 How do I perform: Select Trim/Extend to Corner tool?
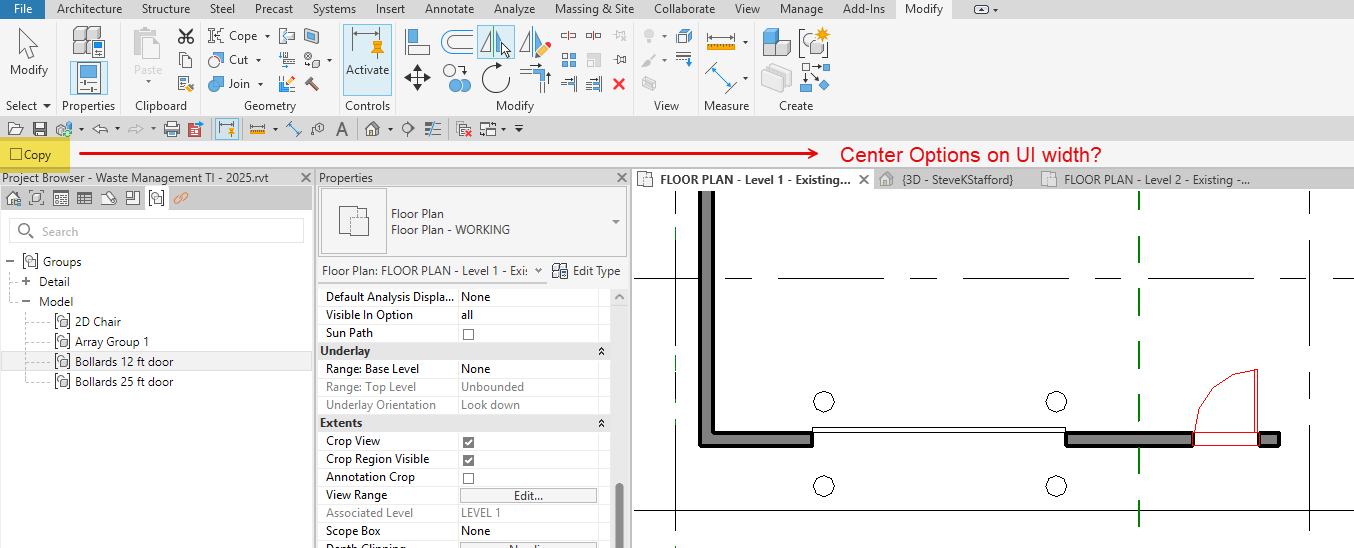pos(536,78)
